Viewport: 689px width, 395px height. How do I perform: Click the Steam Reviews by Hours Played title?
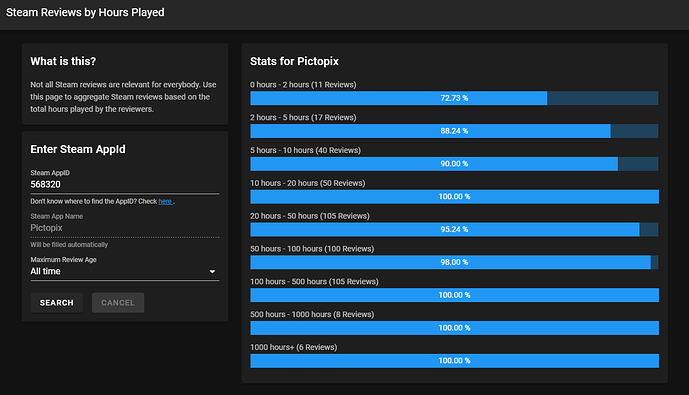85,12
